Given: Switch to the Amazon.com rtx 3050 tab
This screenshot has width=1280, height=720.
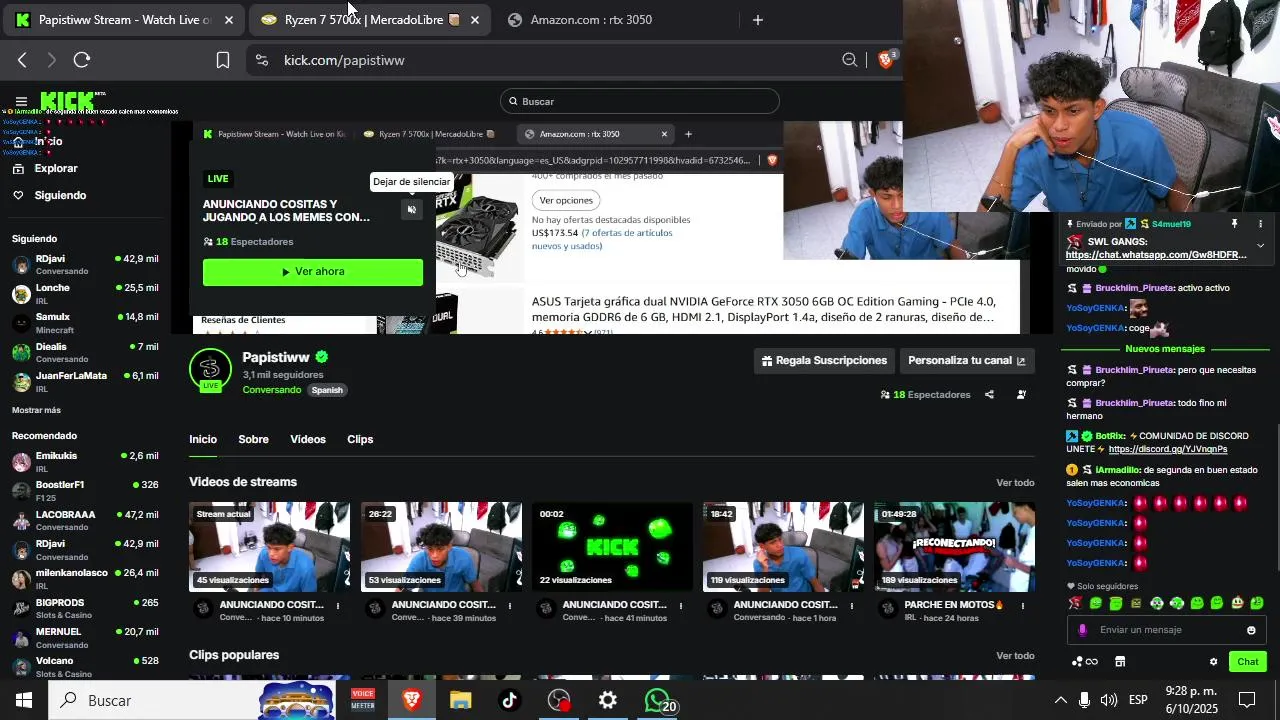Looking at the screenshot, I should tap(591, 20).
